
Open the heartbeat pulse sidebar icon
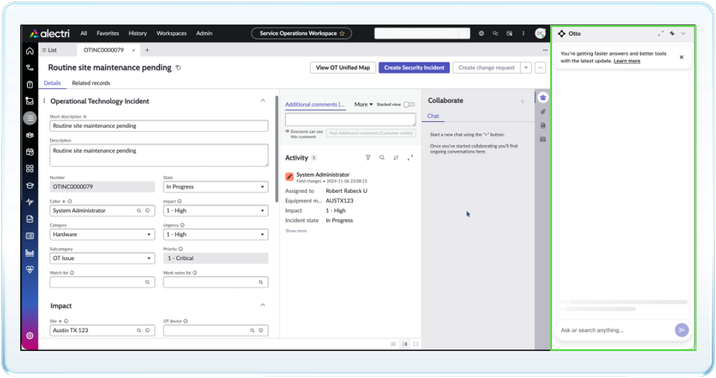[30, 202]
